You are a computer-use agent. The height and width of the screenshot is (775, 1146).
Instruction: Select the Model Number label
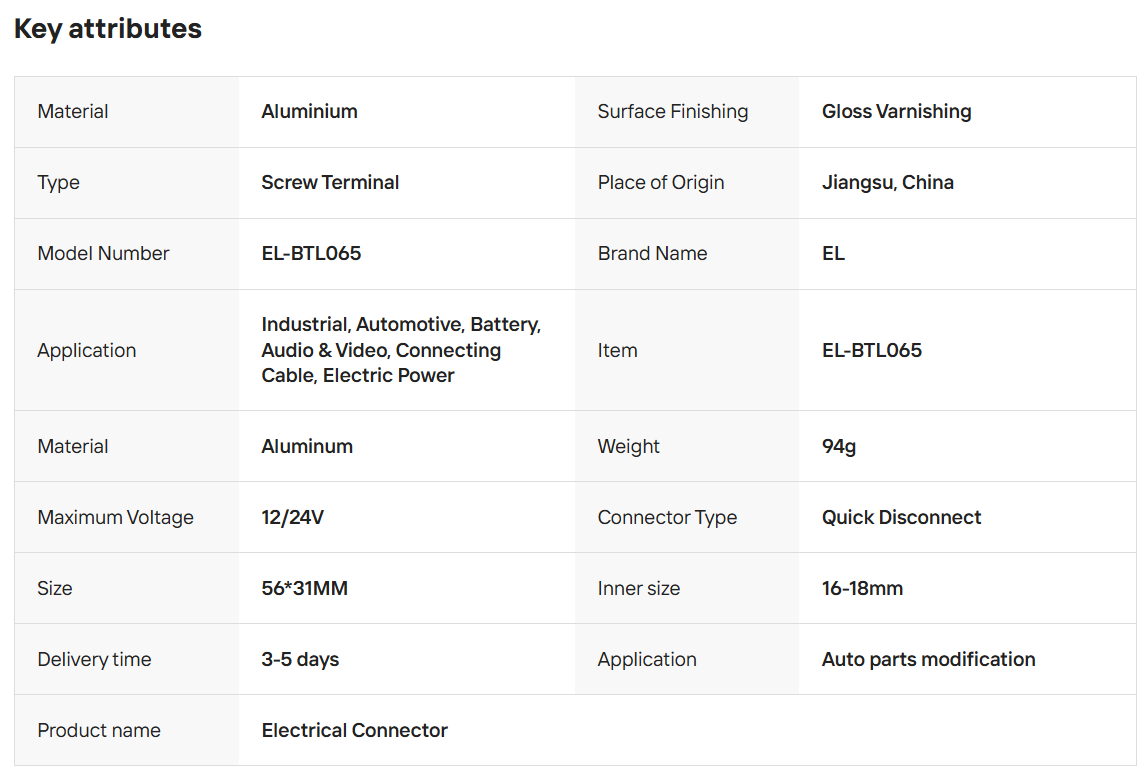click(x=103, y=254)
